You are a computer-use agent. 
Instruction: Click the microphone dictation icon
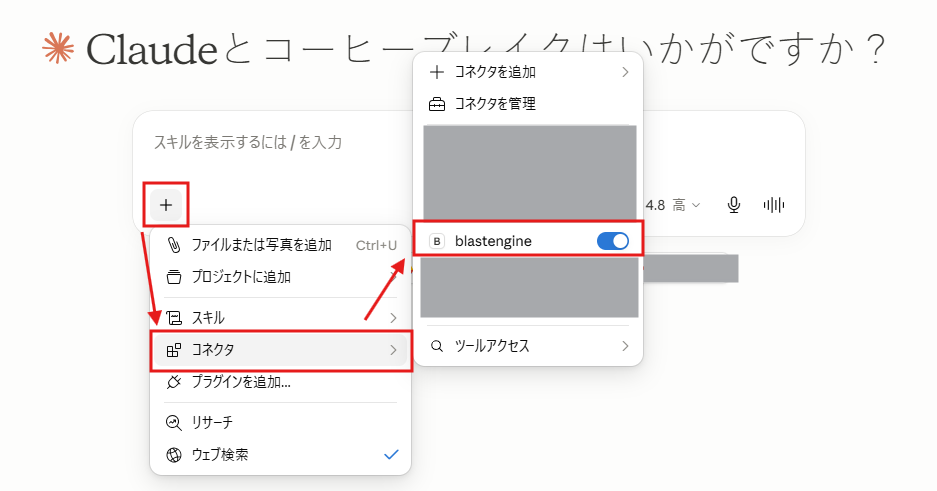pos(734,205)
